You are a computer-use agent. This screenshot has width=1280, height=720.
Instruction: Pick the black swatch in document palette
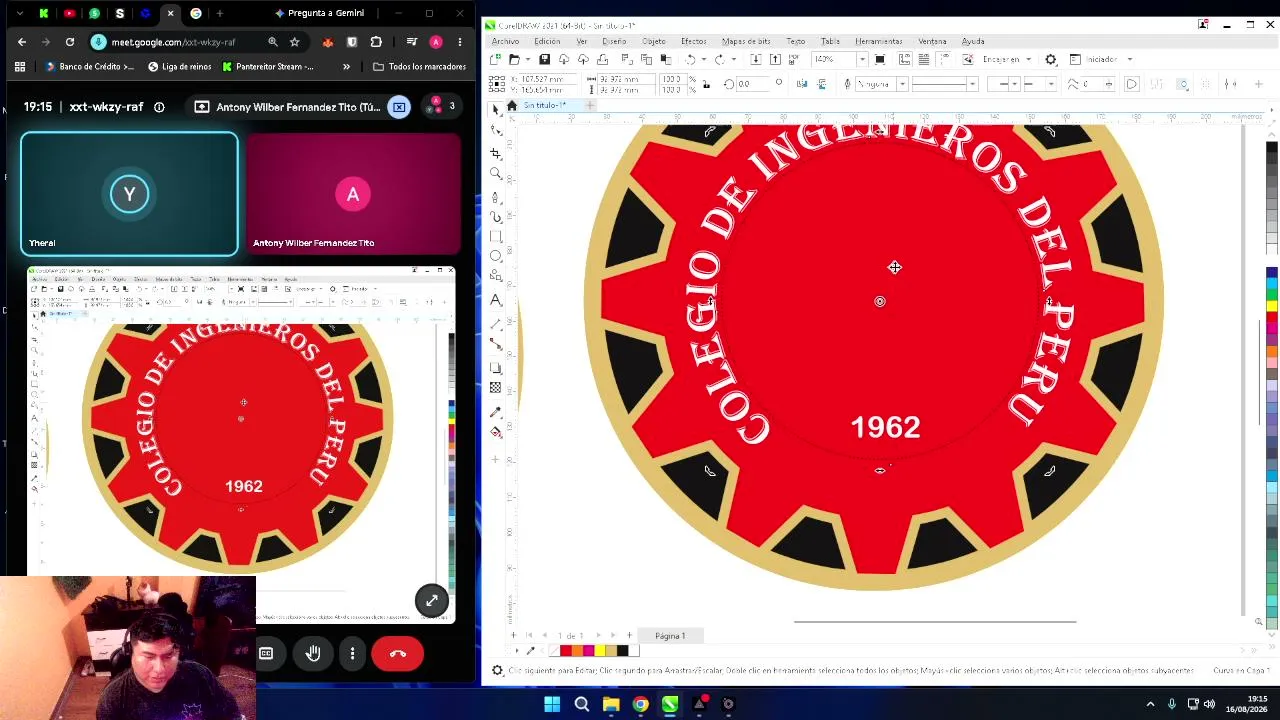[x=622, y=651]
